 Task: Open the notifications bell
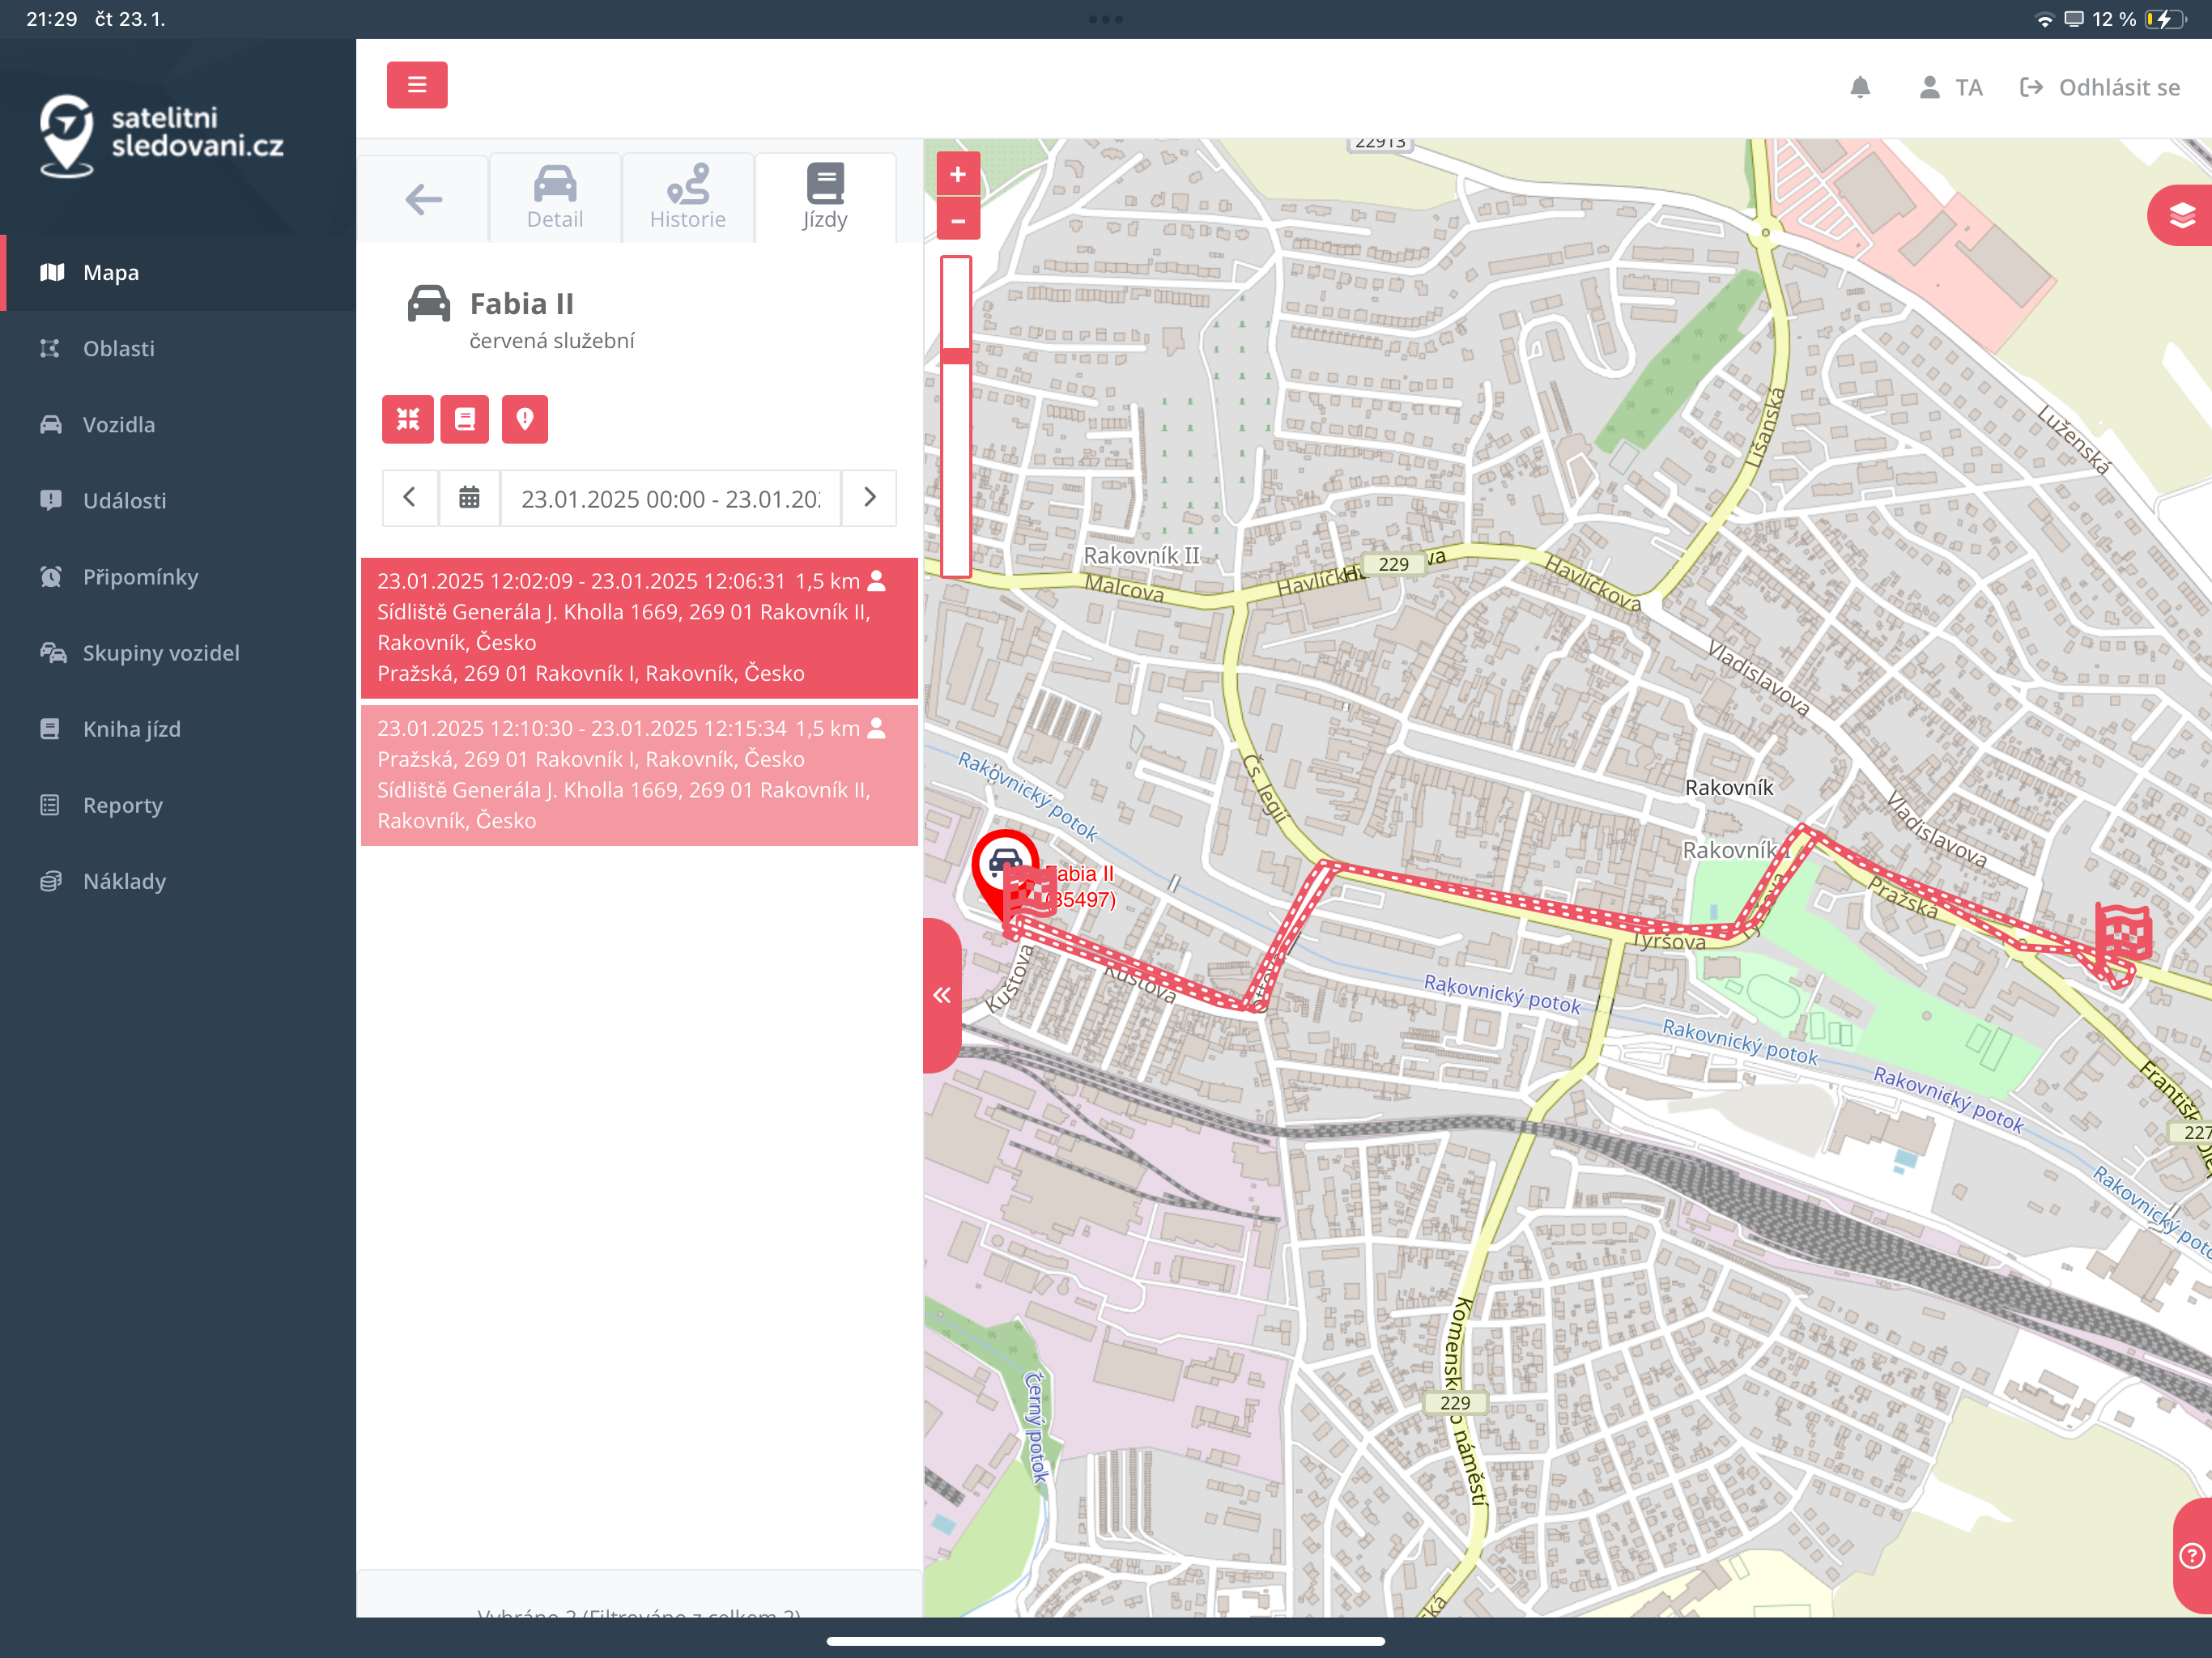1860,87
